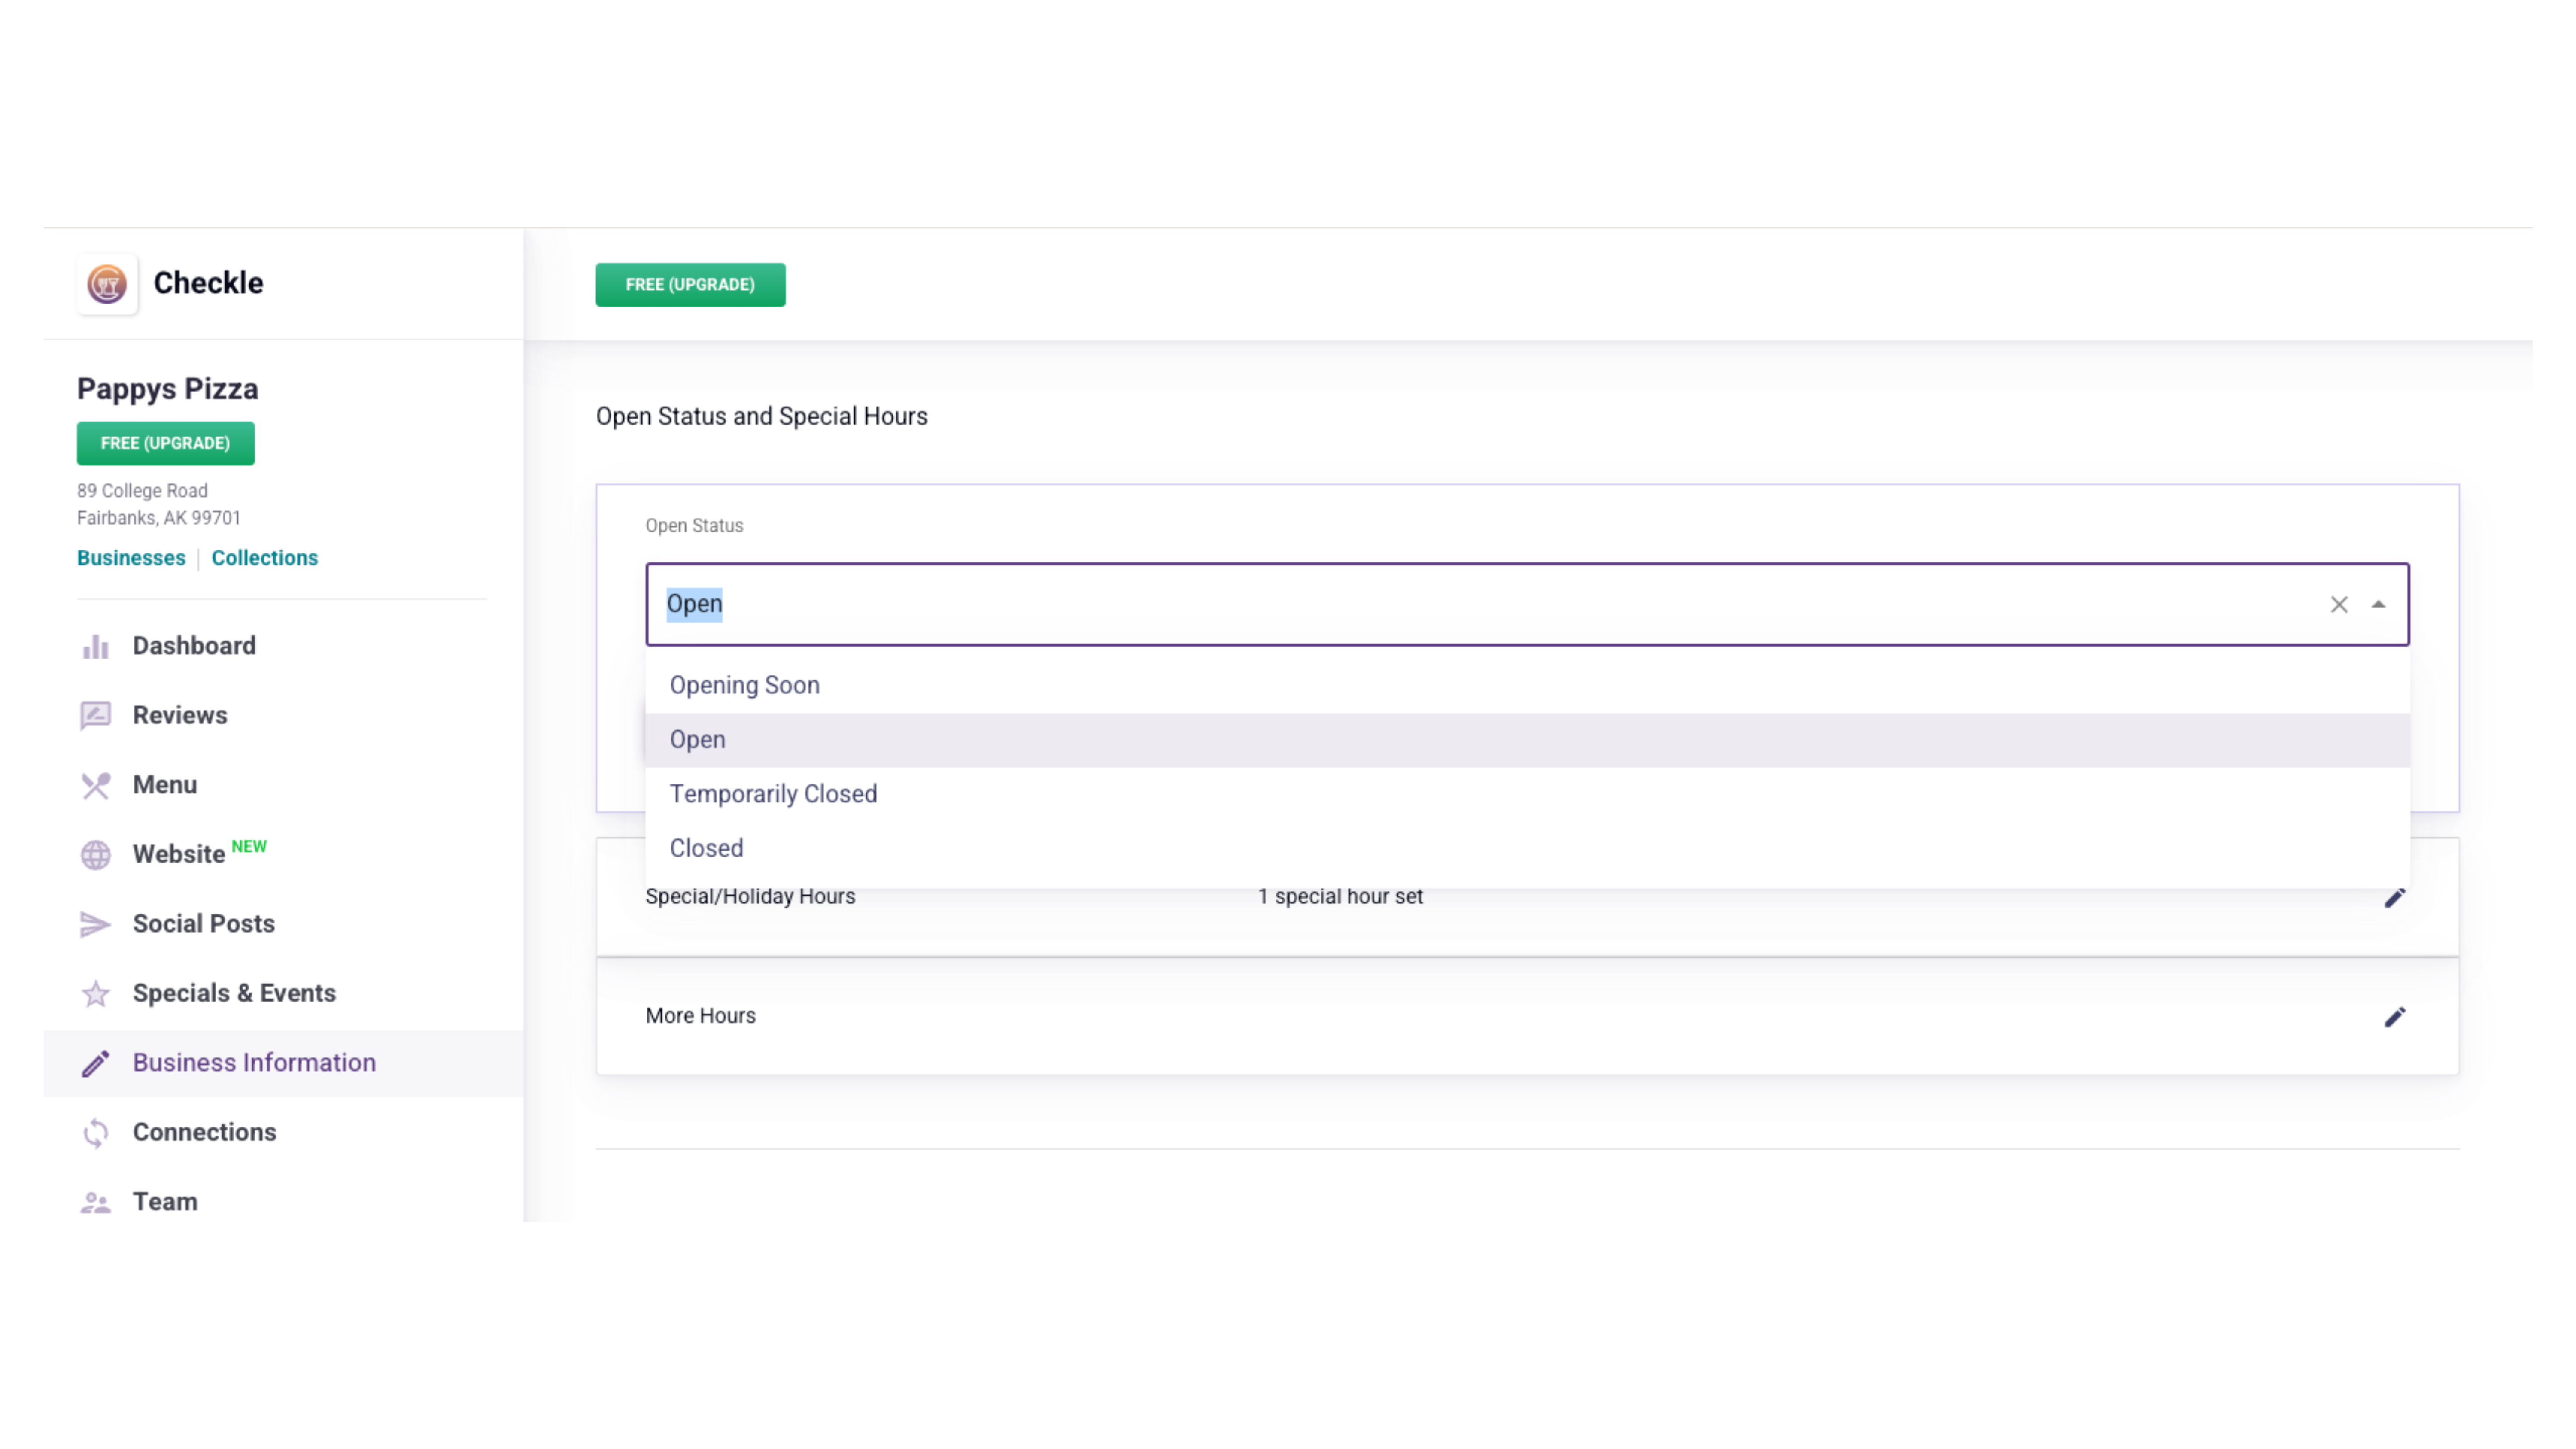Click the 'Fairbanks, AK 99701' text

pos(159,518)
